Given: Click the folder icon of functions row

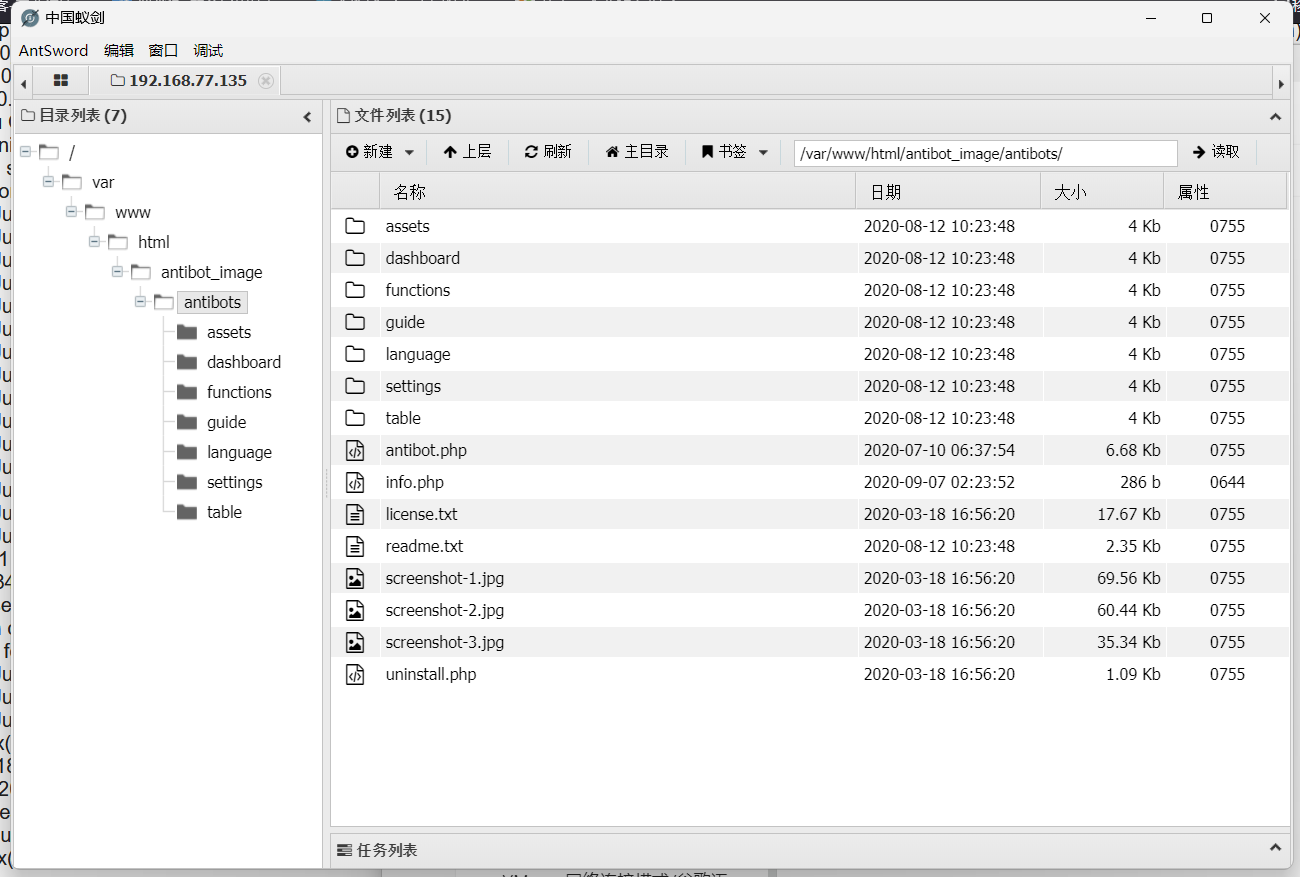Looking at the screenshot, I should click(x=355, y=290).
